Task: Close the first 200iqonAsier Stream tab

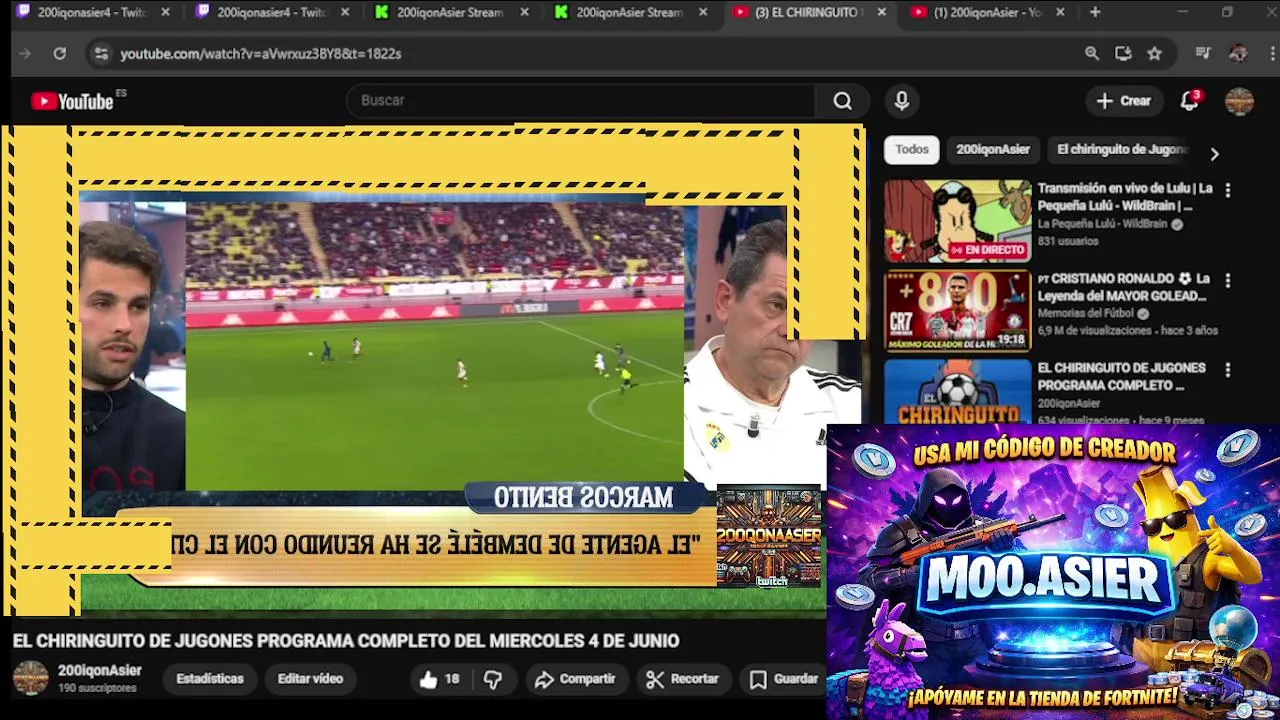Action: (524, 13)
